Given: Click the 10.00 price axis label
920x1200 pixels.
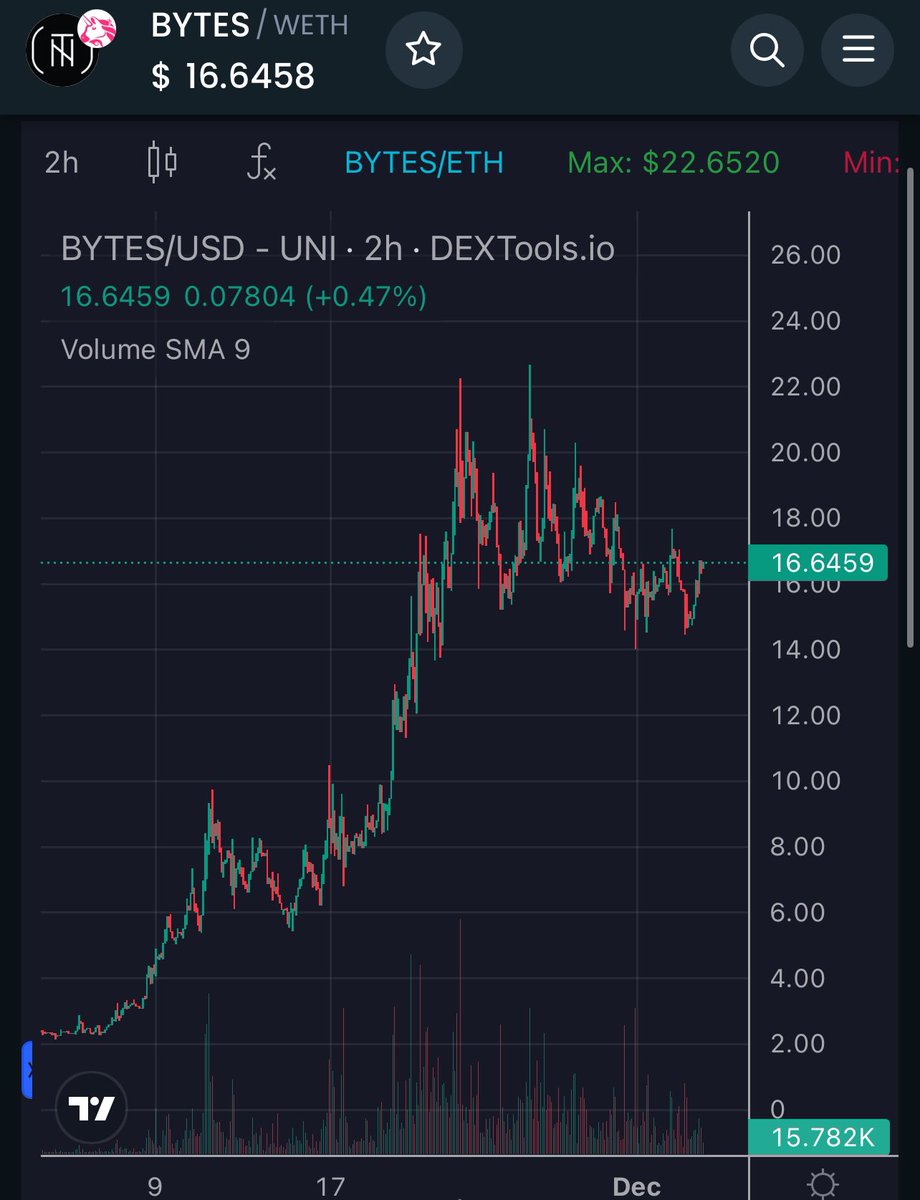Looking at the screenshot, I should 806,781.
